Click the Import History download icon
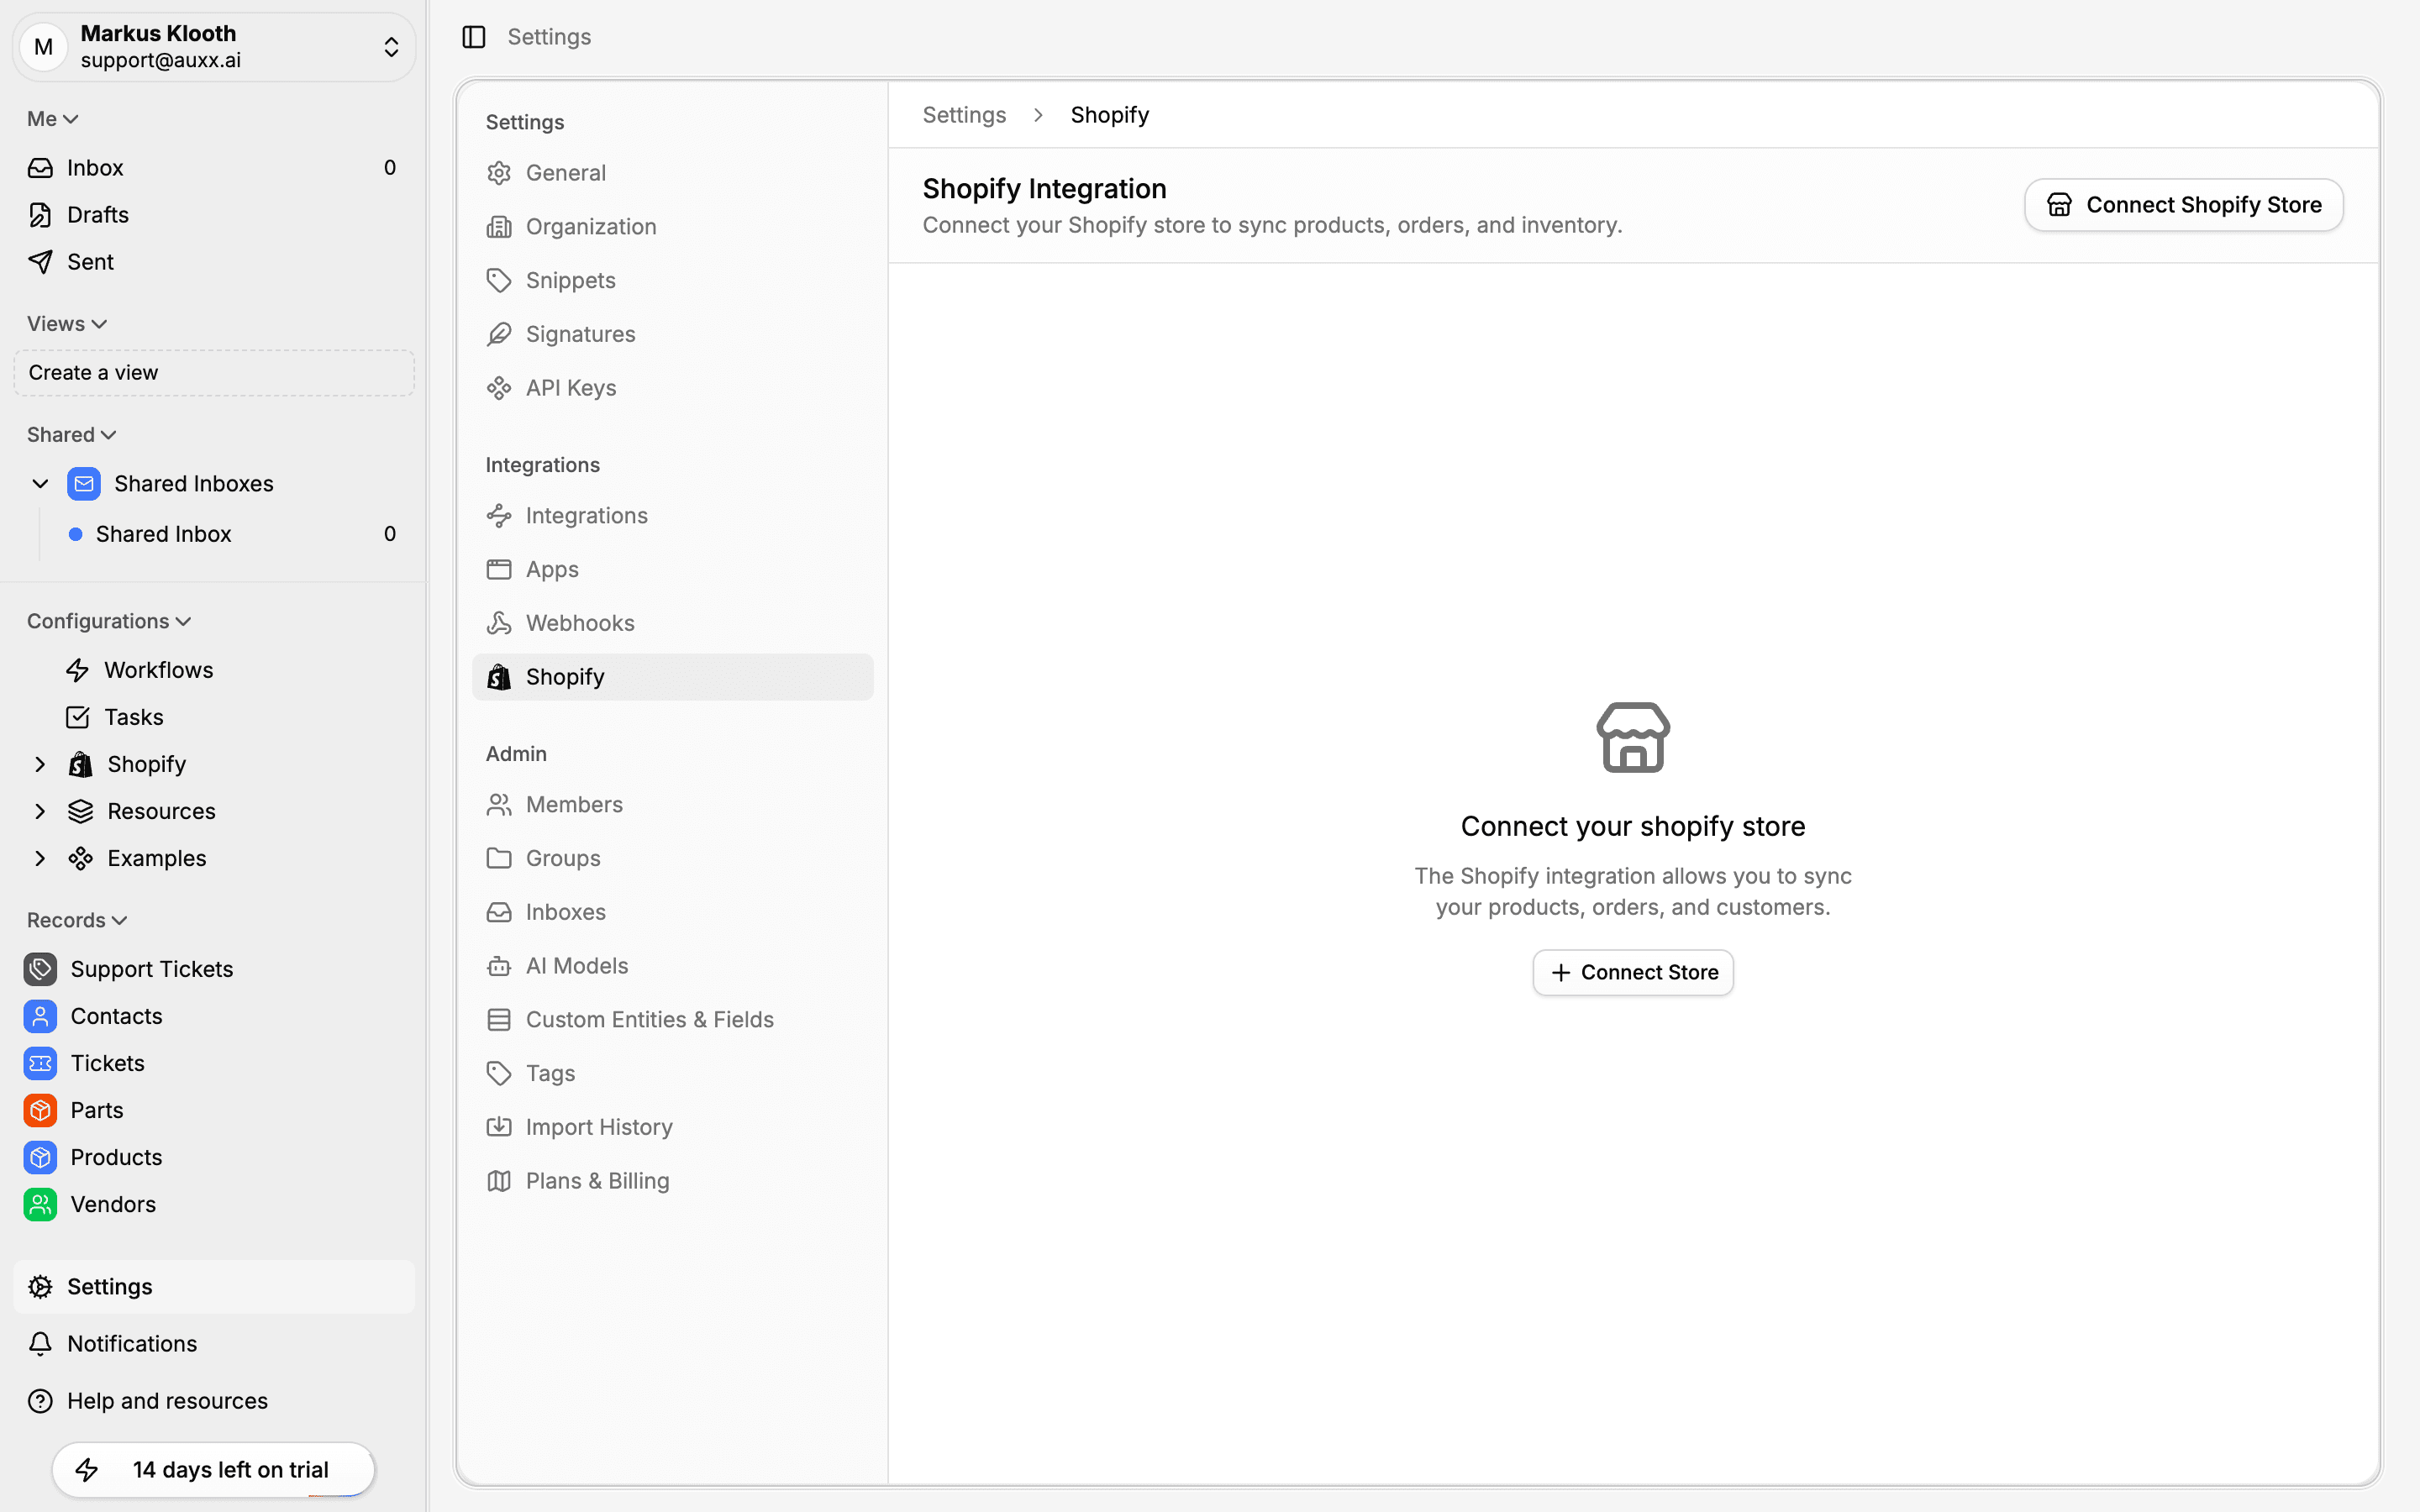The width and height of the screenshot is (2420, 1512). 499,1127
